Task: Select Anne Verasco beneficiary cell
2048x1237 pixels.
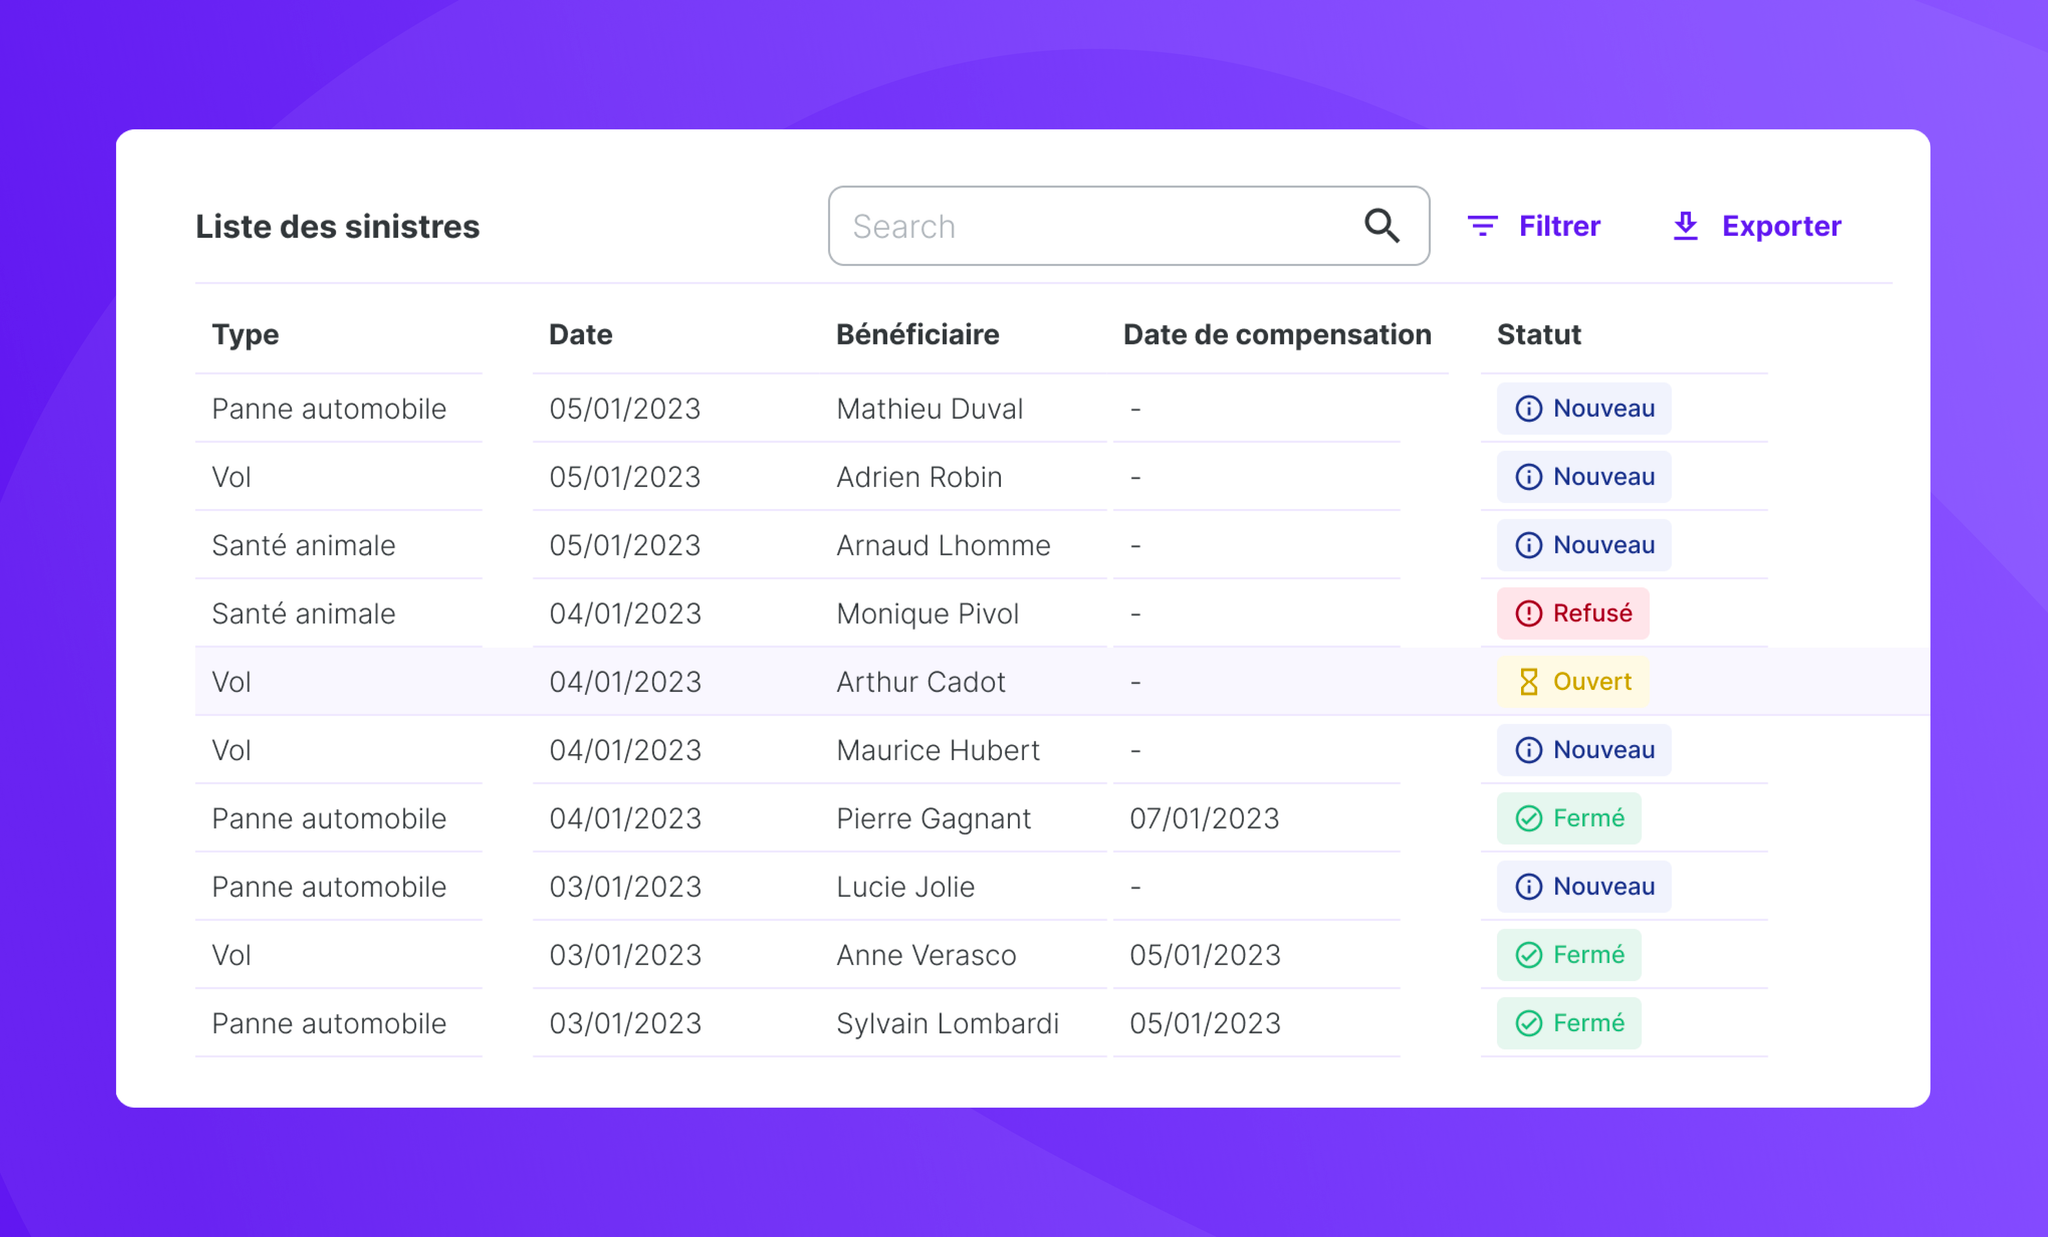Action: 926,955
